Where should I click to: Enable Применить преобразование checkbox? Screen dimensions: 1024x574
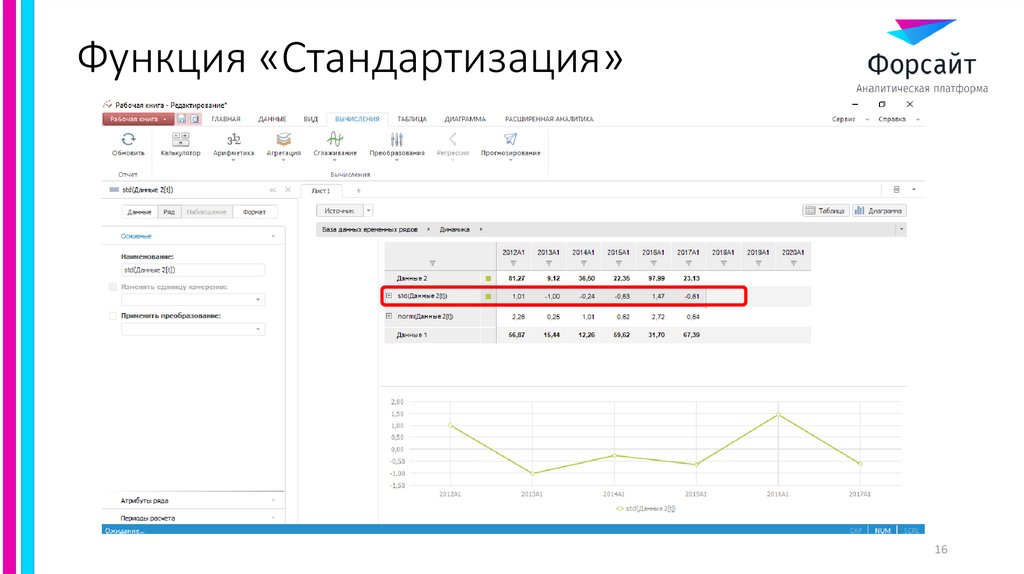click(x=113, y=315)
